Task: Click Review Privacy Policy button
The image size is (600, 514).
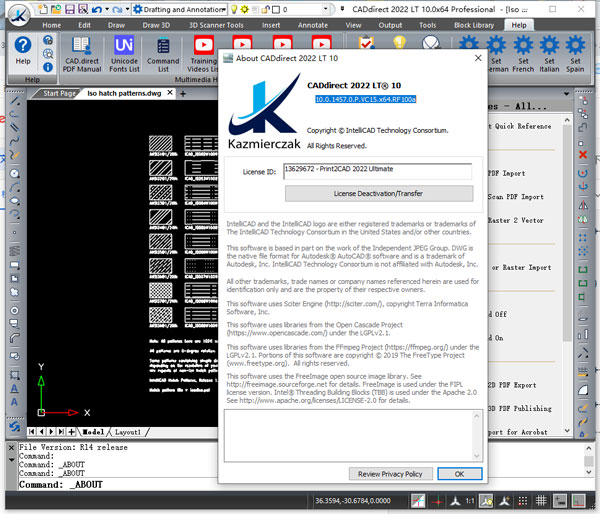Action: (389, 473)
